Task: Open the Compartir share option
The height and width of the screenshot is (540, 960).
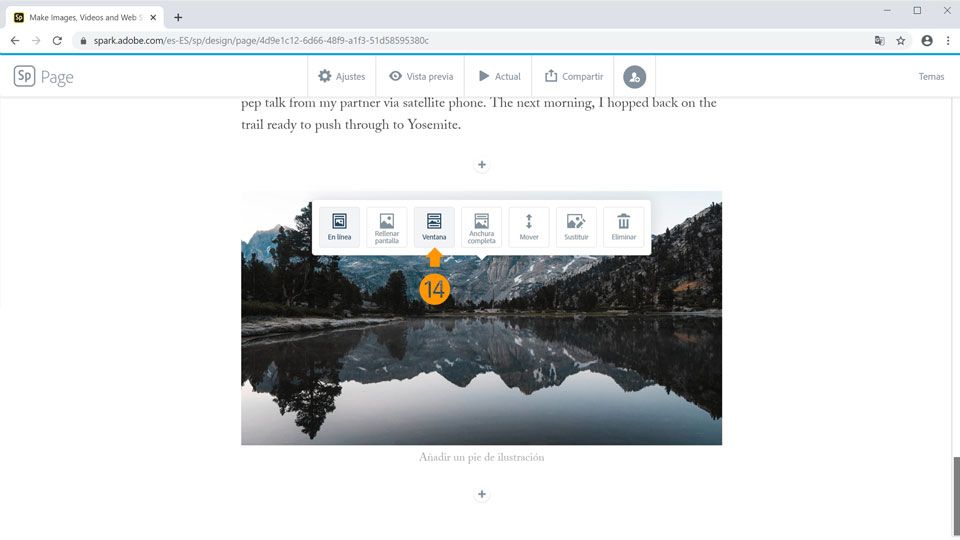Action: (574, 77)
